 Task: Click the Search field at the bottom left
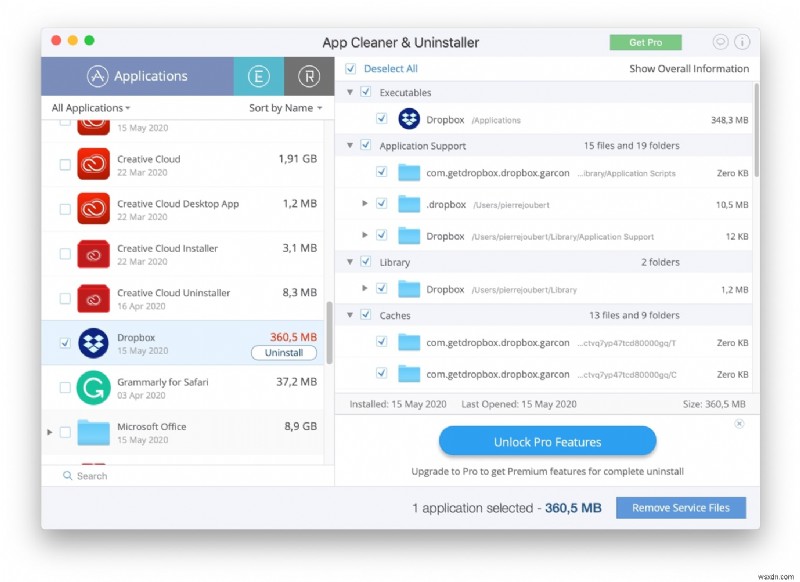[90, 476]
